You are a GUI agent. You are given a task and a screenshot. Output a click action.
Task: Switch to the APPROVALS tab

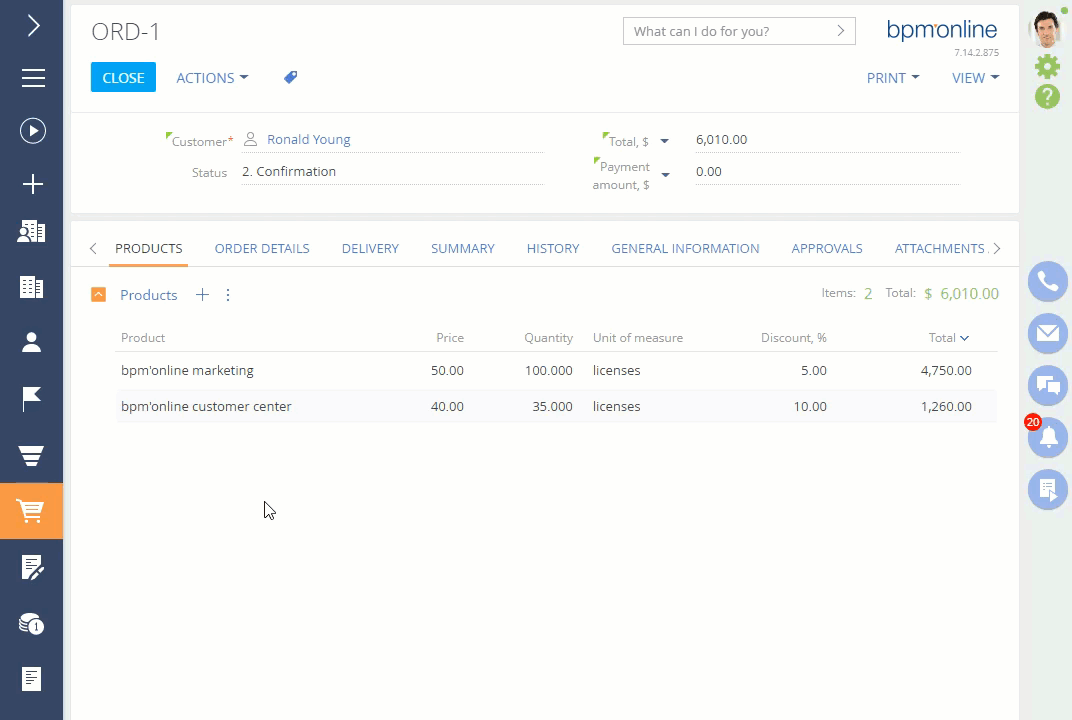(x=827, y=248)
